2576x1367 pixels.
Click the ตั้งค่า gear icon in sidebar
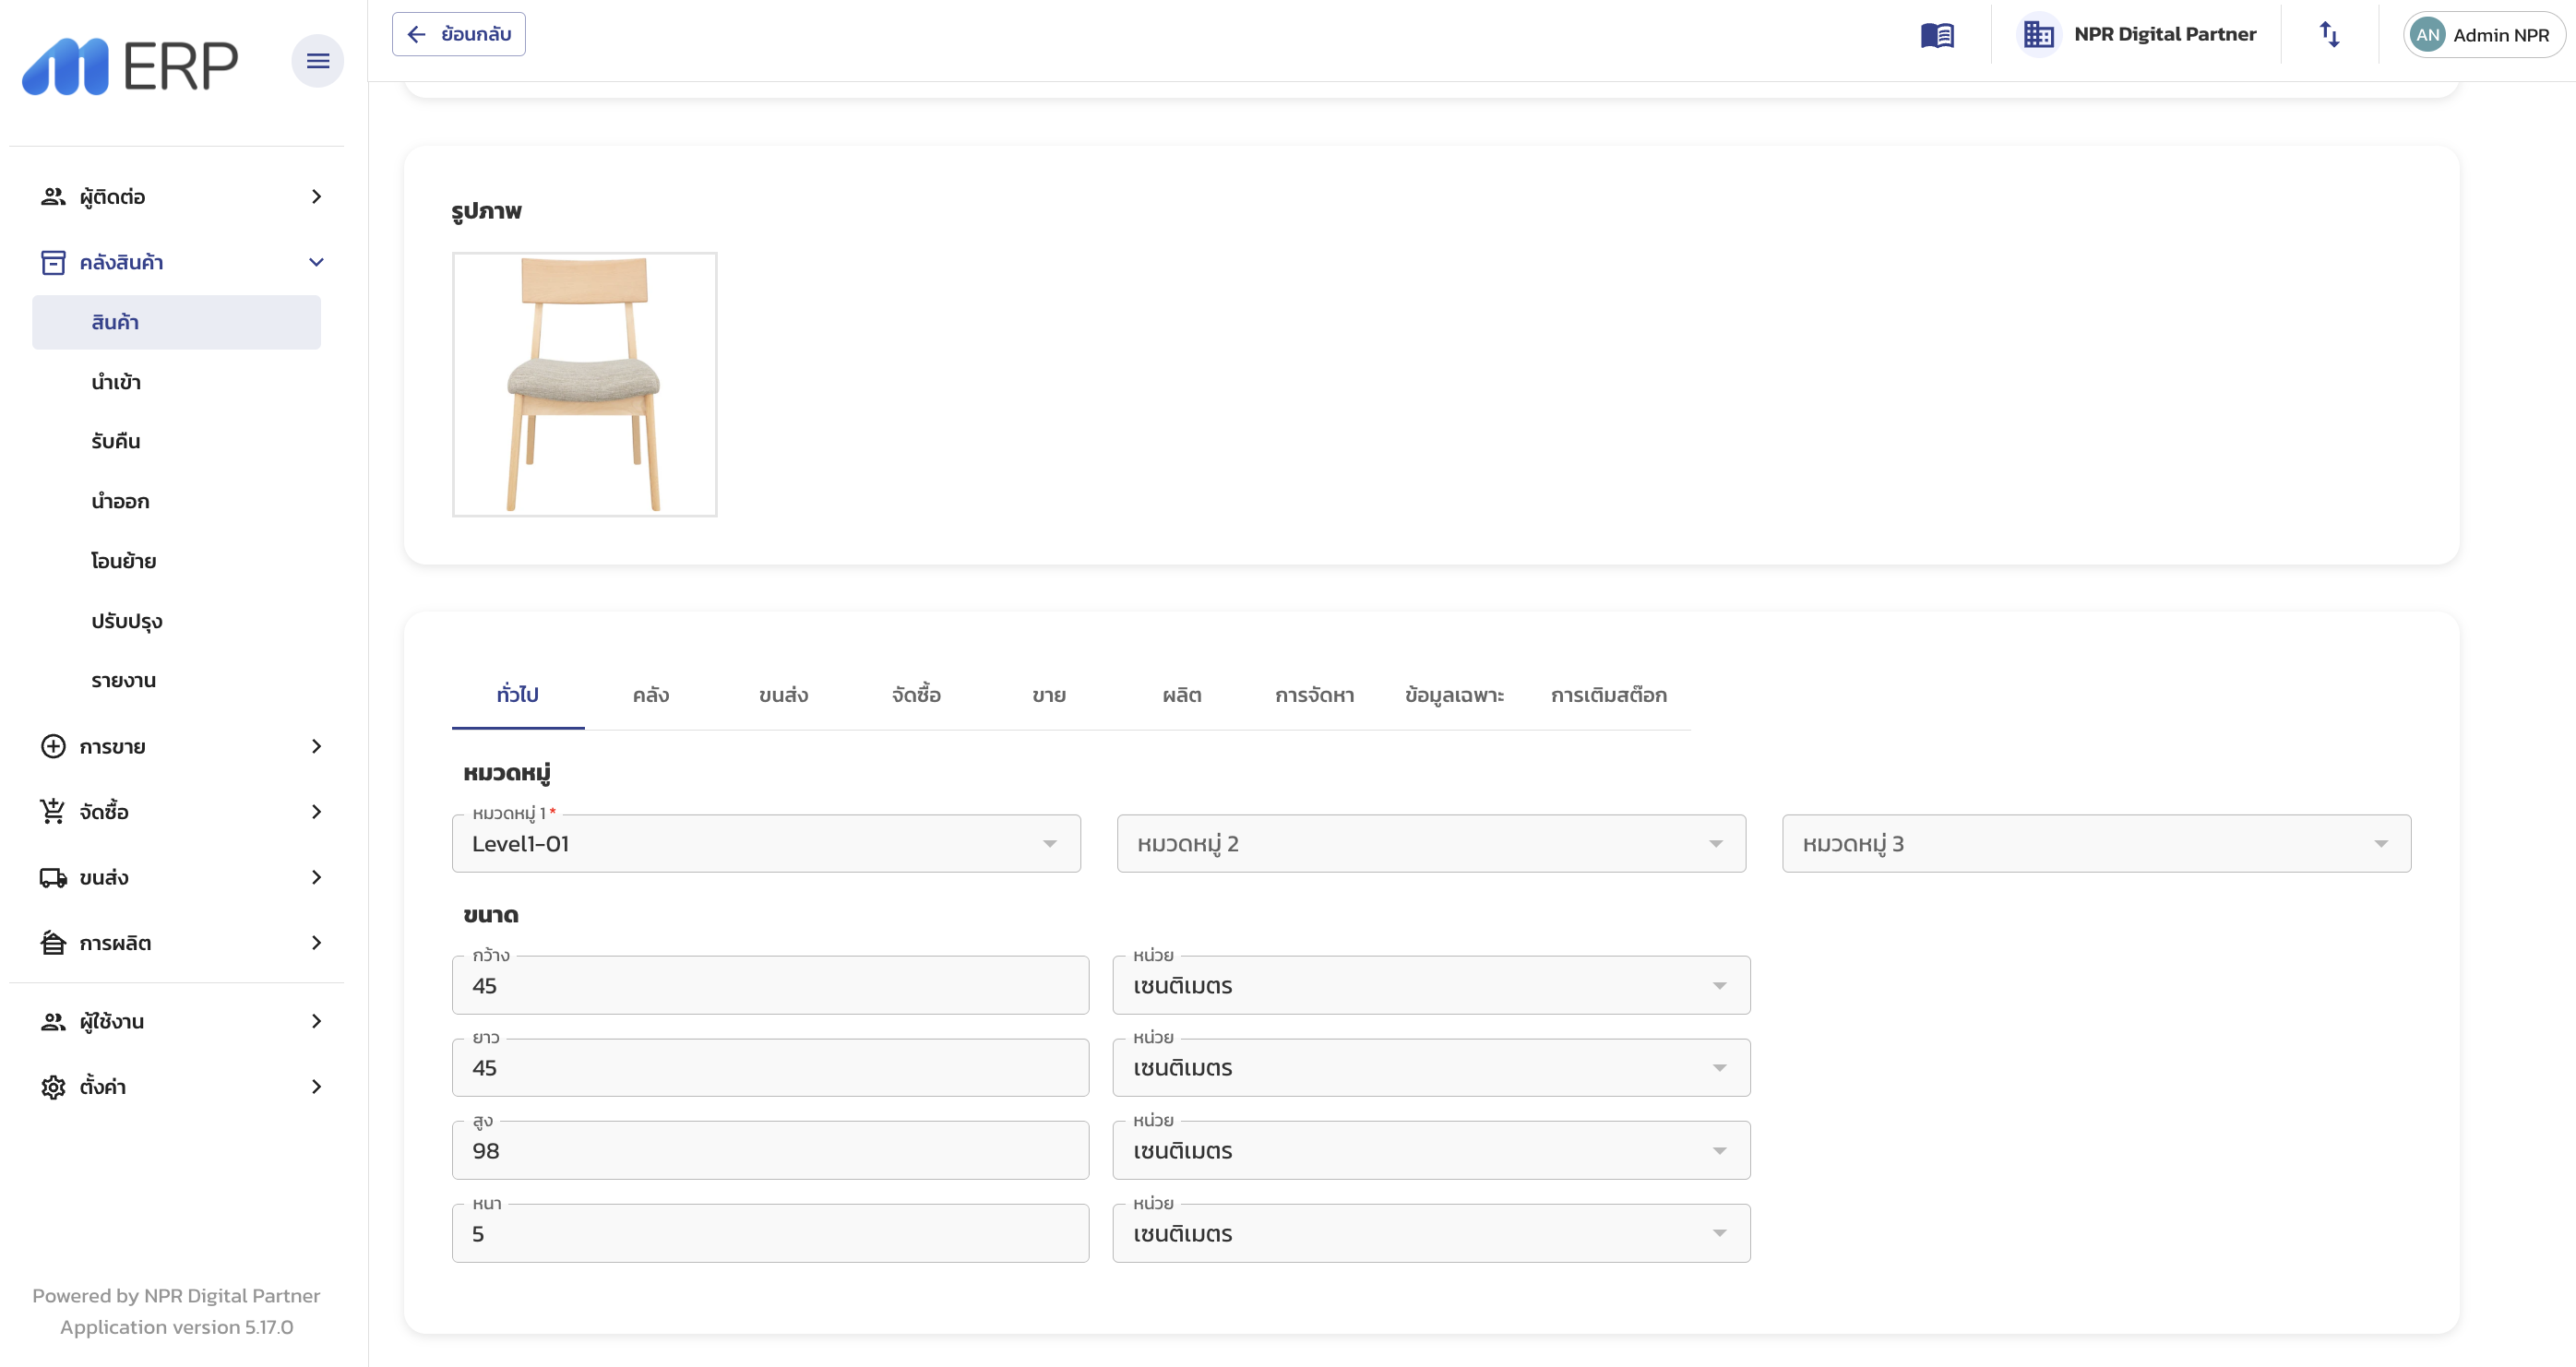[x=53, y=1086]
